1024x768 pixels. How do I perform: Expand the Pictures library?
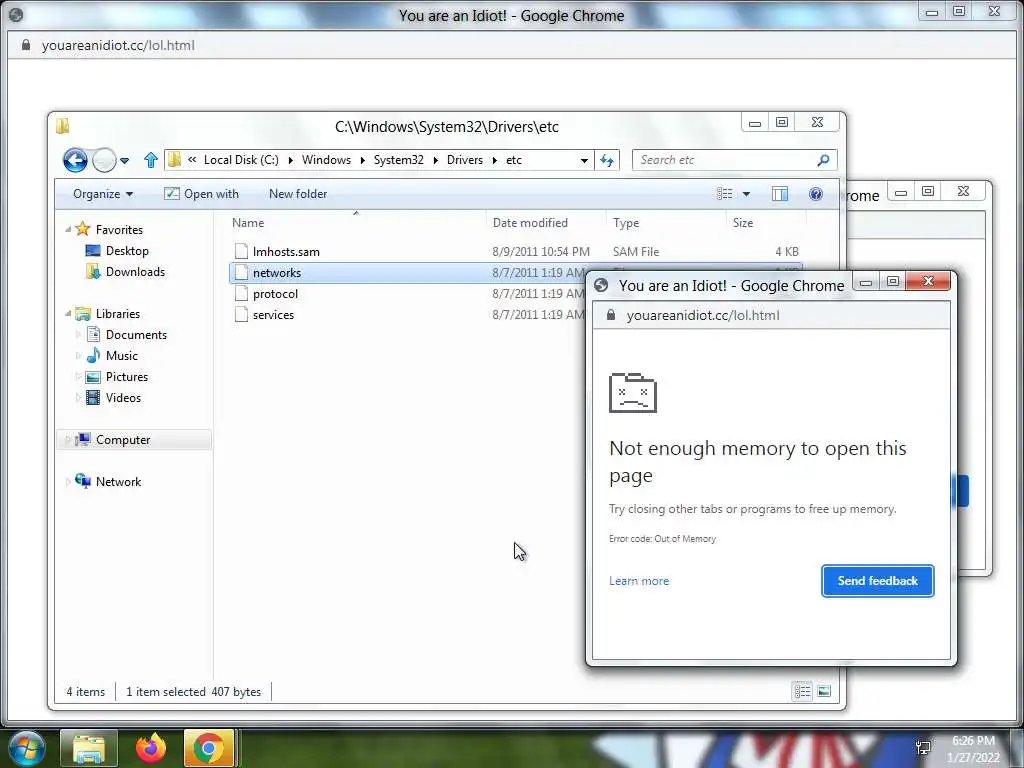point(78,377)
